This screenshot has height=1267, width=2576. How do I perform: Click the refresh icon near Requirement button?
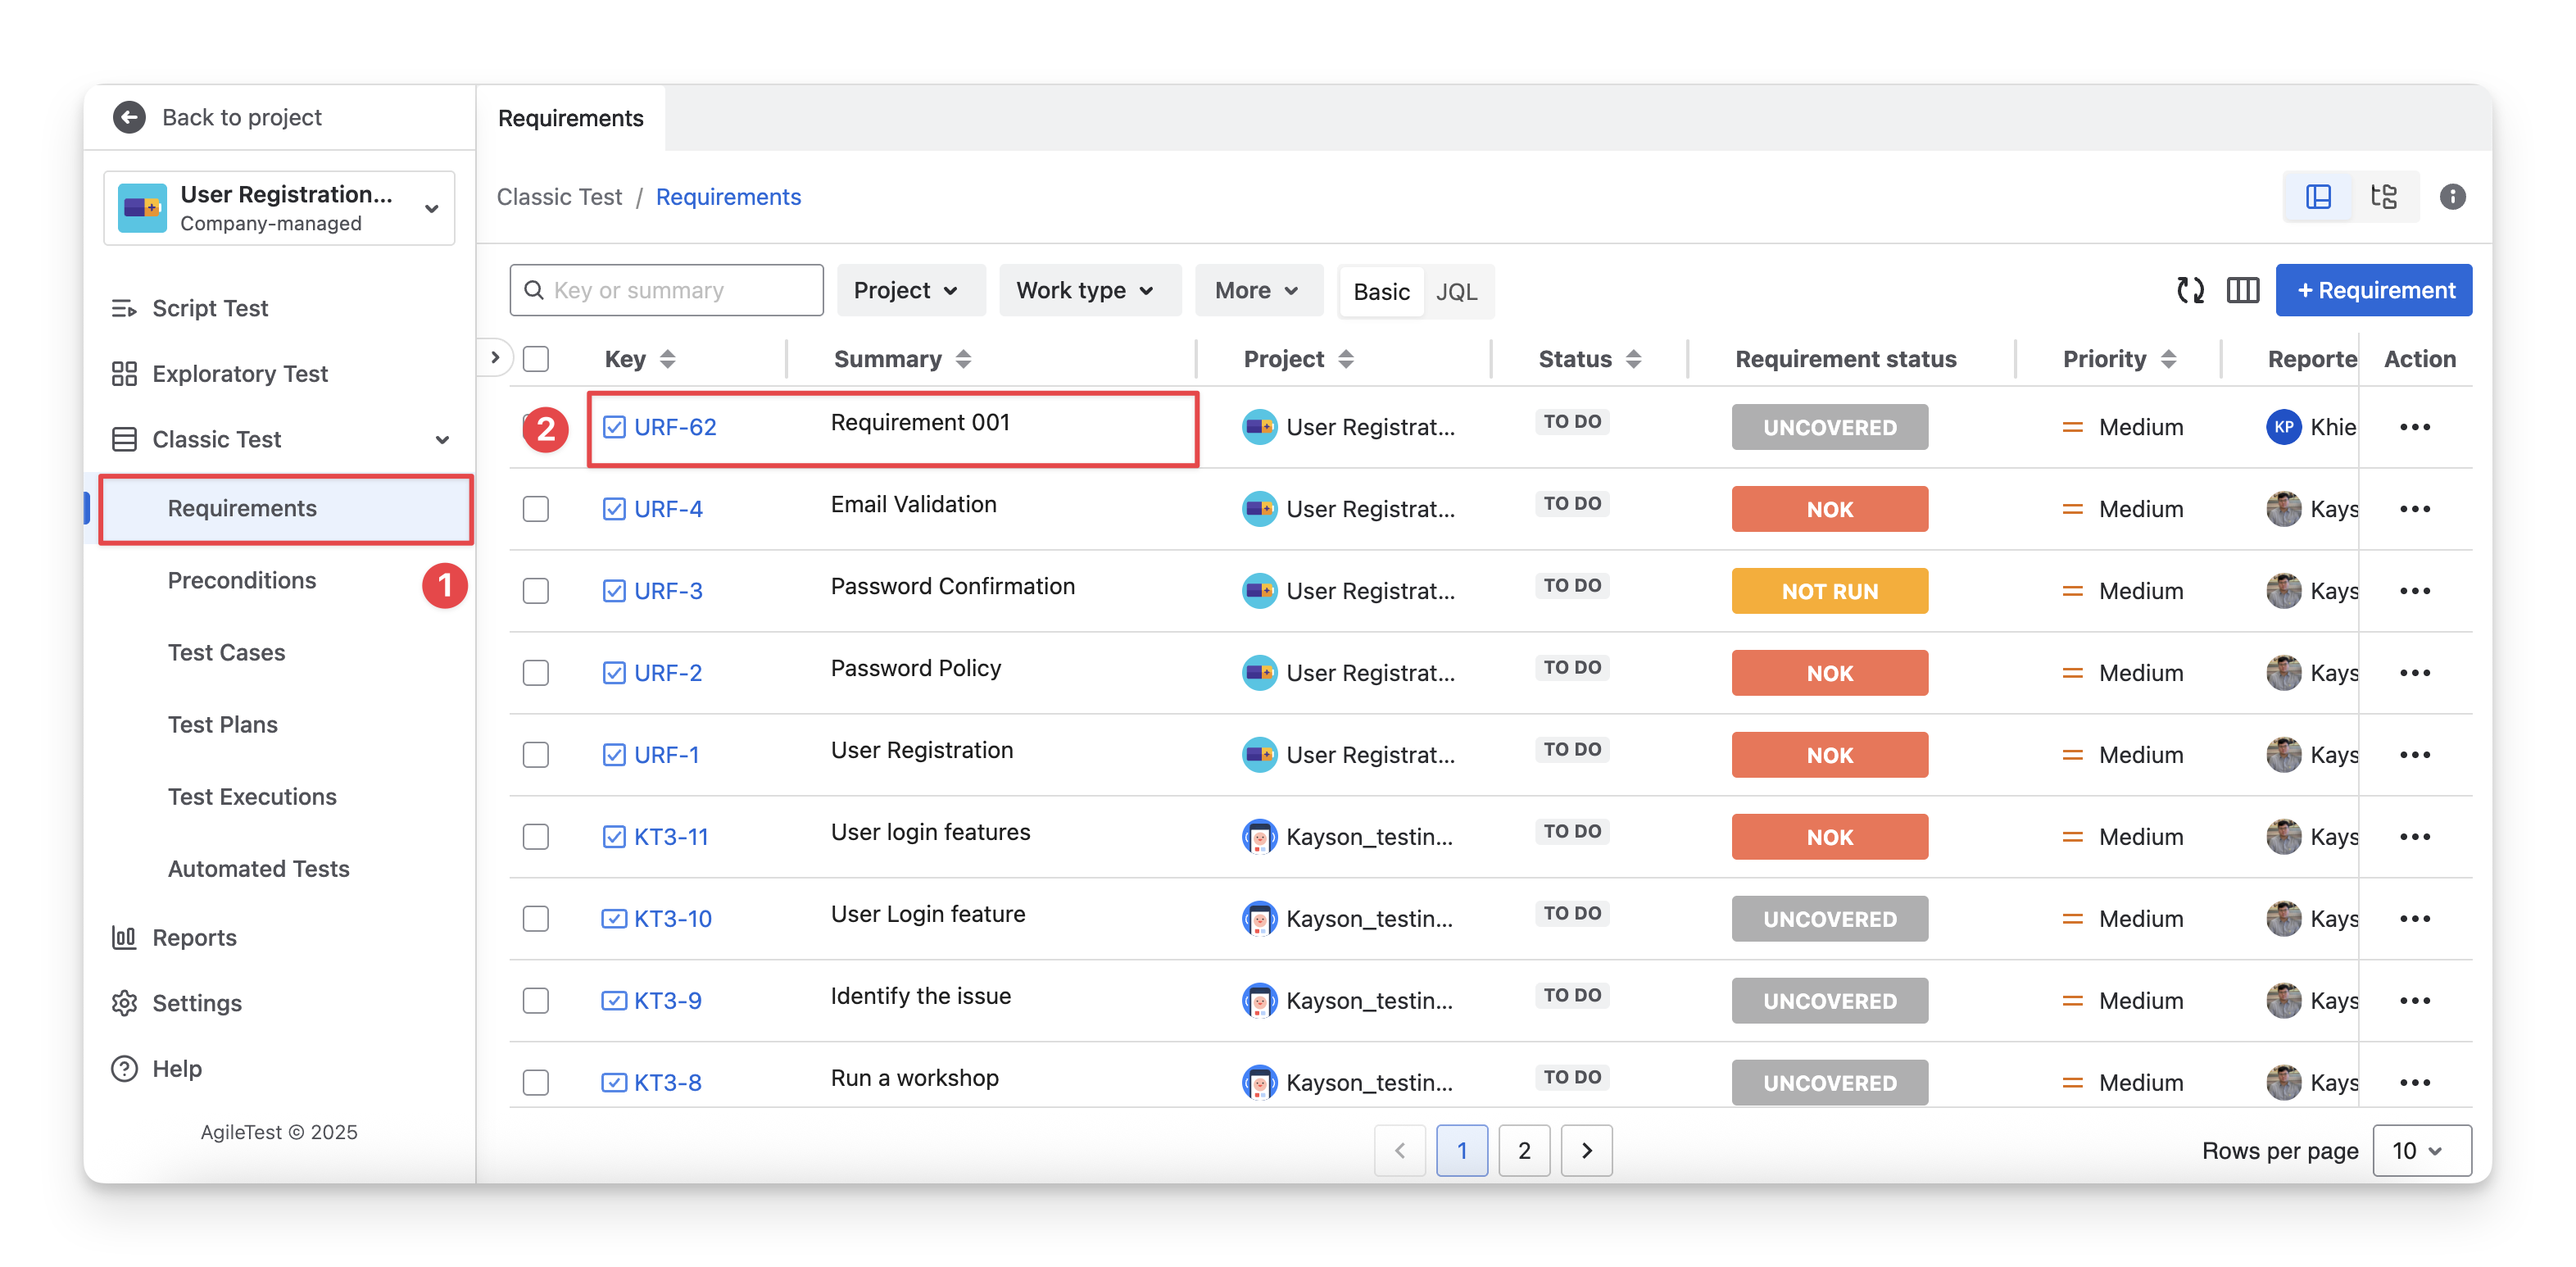(2190, 290)
